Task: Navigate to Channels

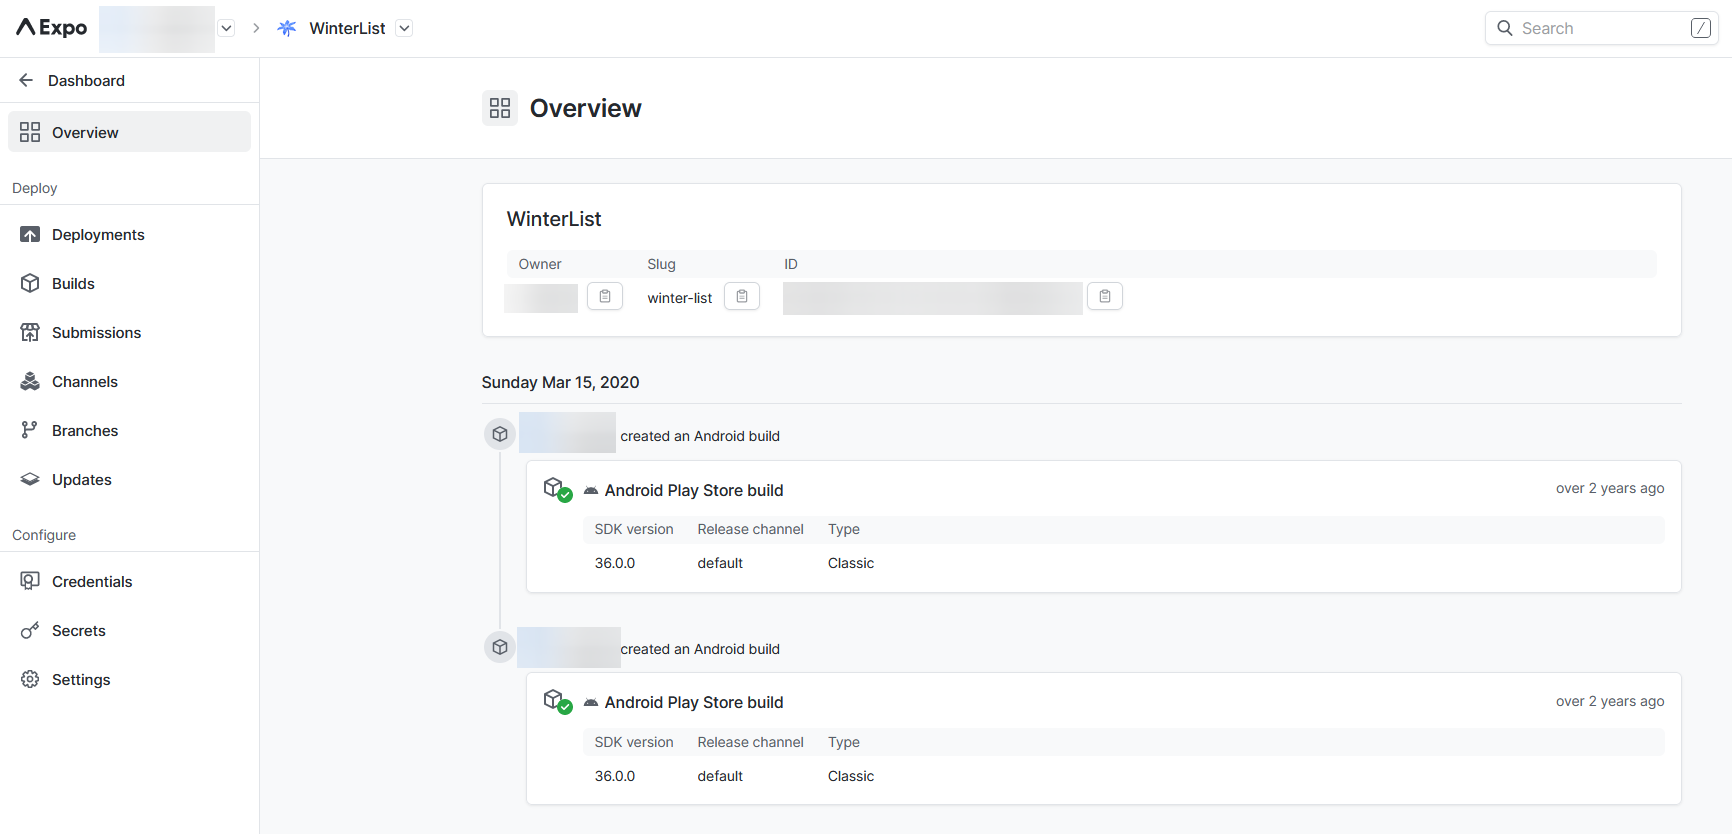Action: (x=85, y=382)
